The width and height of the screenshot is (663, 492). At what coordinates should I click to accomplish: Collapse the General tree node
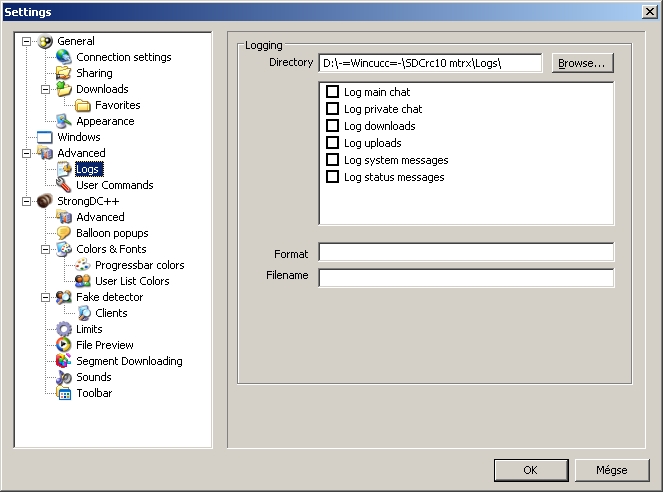(x=26, y=41)
